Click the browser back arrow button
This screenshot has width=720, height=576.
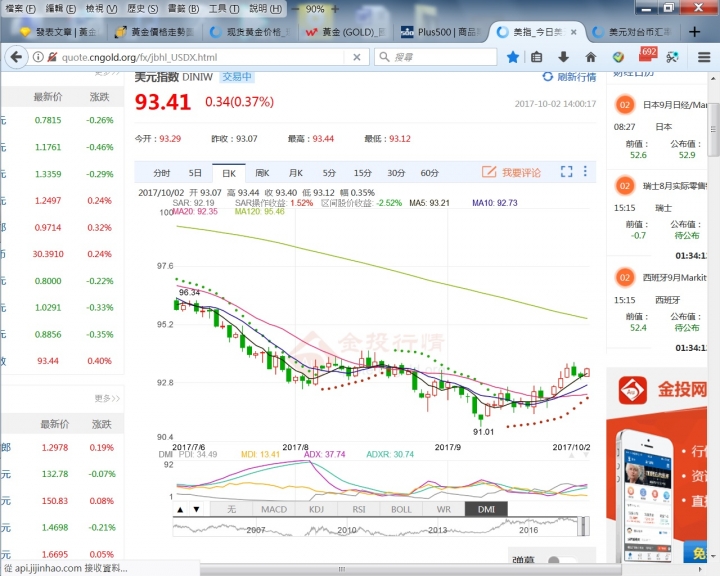[16, 58]
